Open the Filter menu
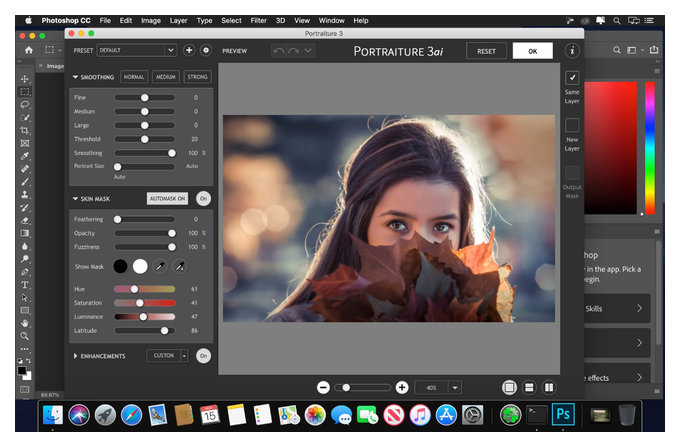This screenshot has width=680, height=447. point(258,20)
